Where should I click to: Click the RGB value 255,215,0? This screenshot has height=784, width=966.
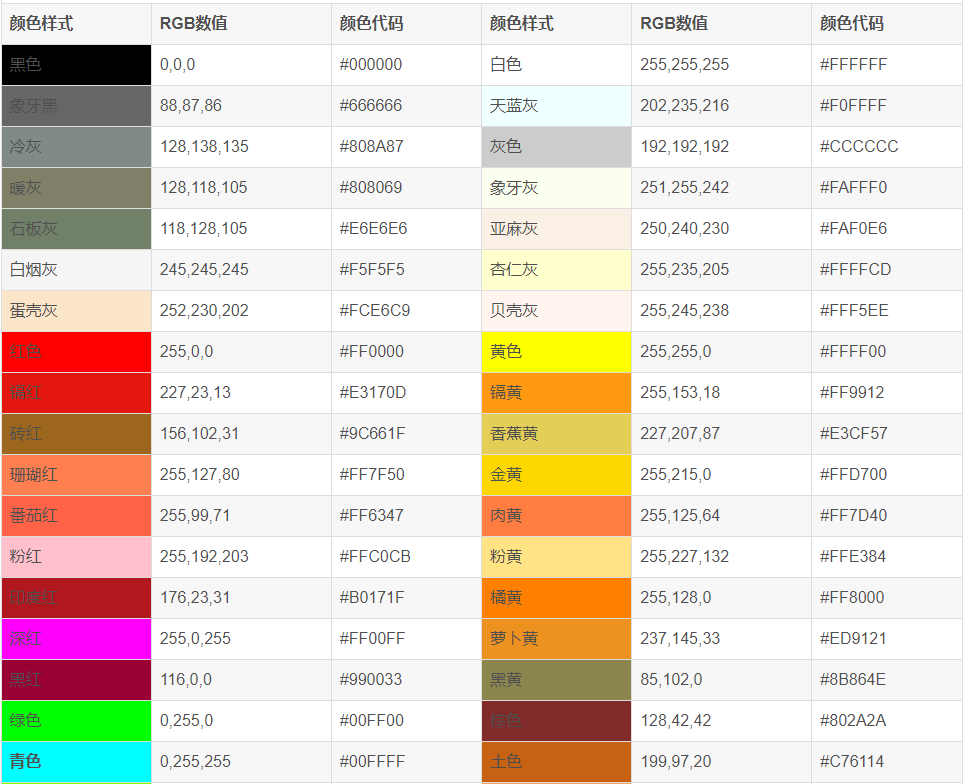(x=676, y=475)
